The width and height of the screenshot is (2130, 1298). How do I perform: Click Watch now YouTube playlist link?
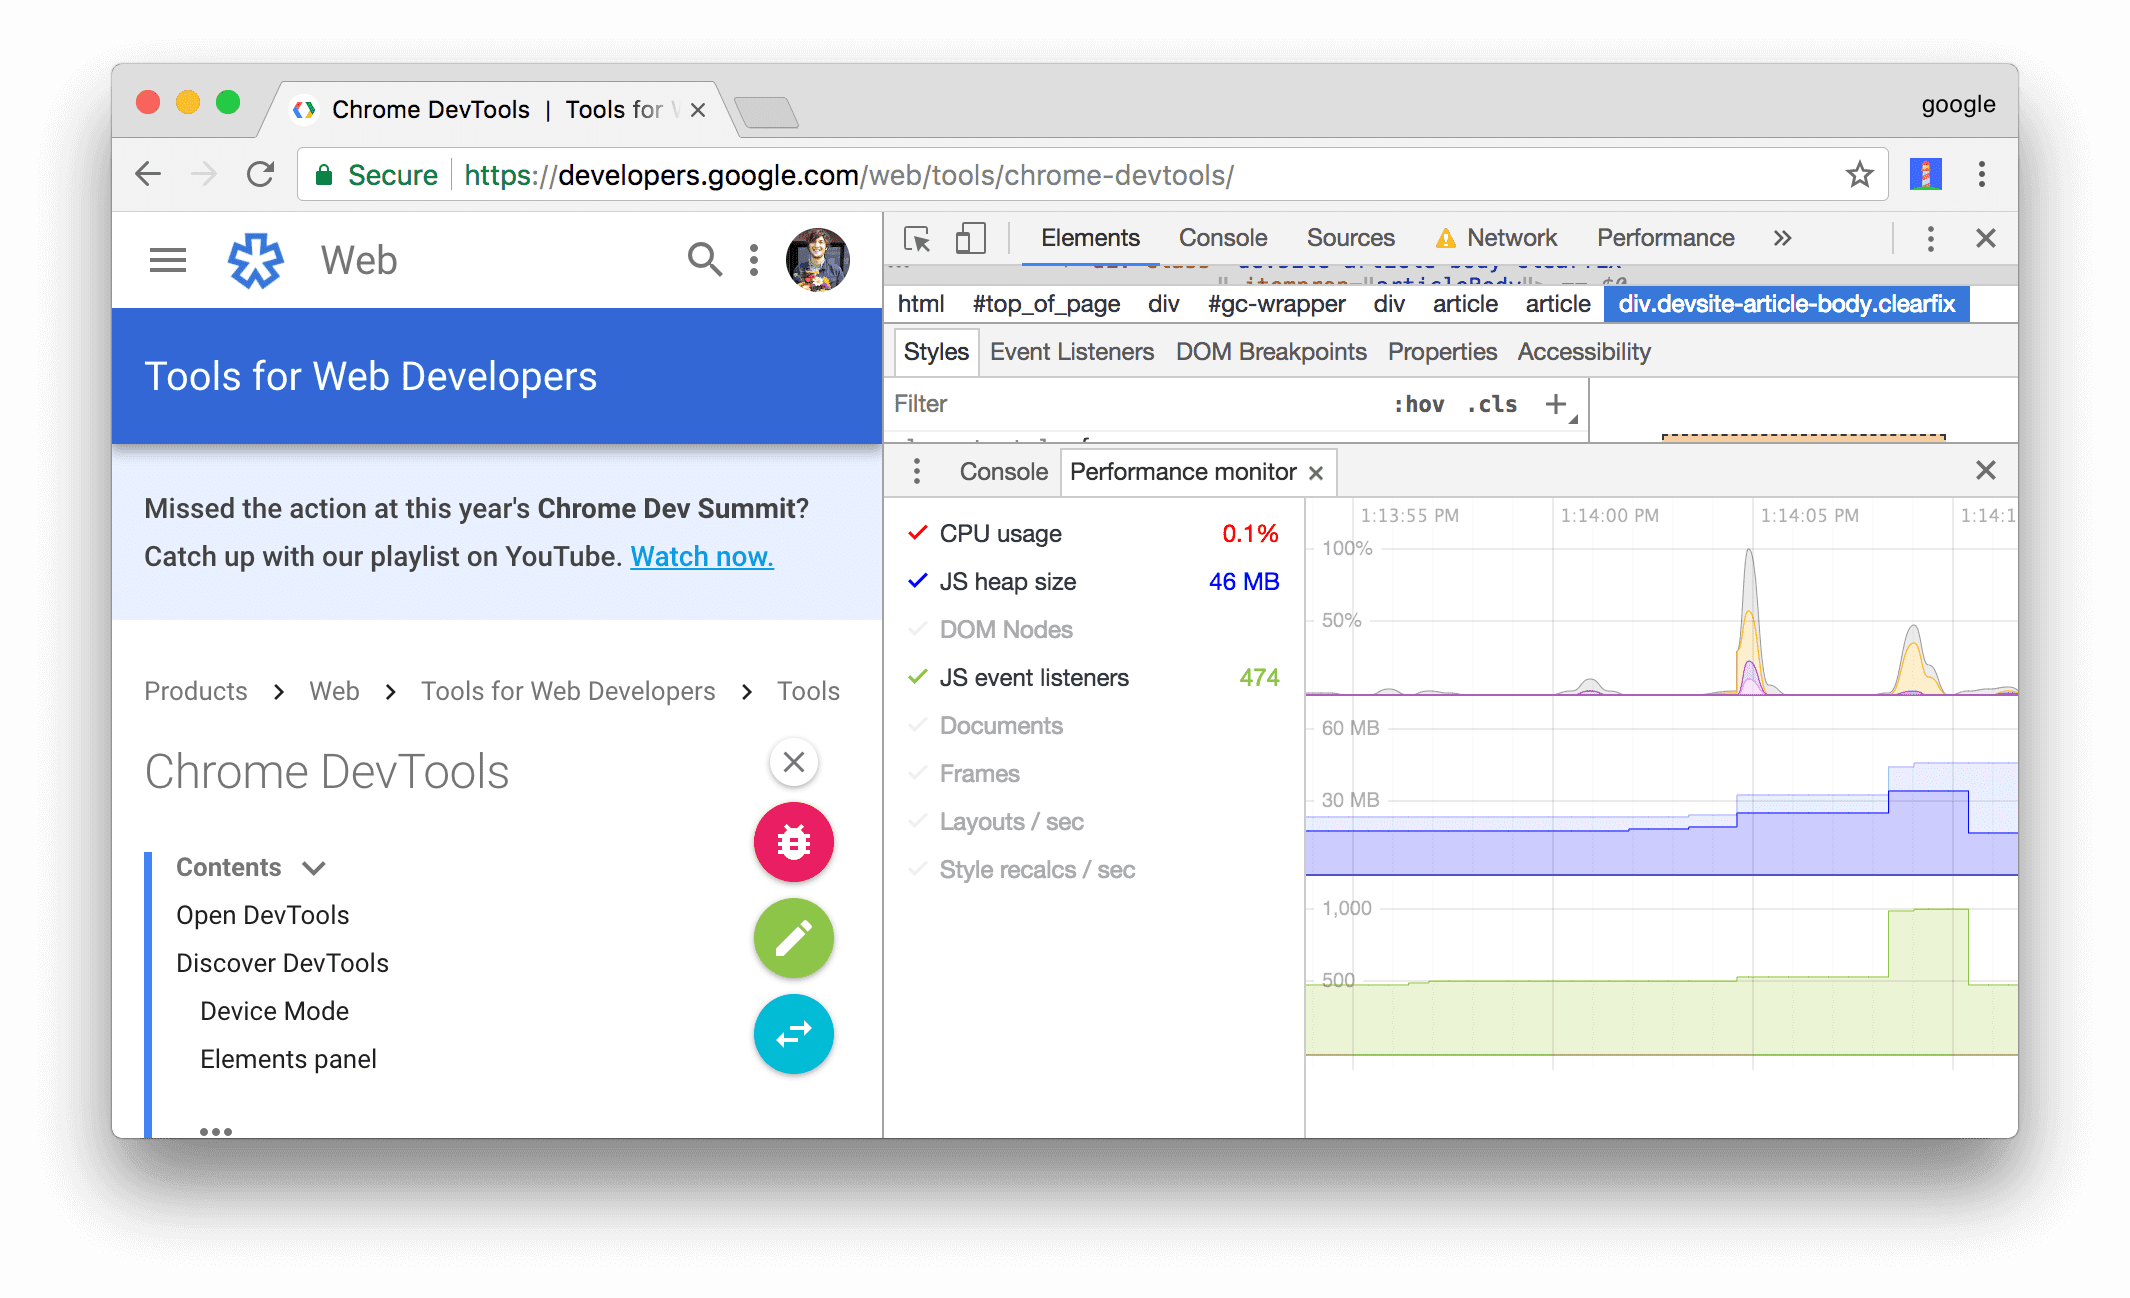click(700, 552)
